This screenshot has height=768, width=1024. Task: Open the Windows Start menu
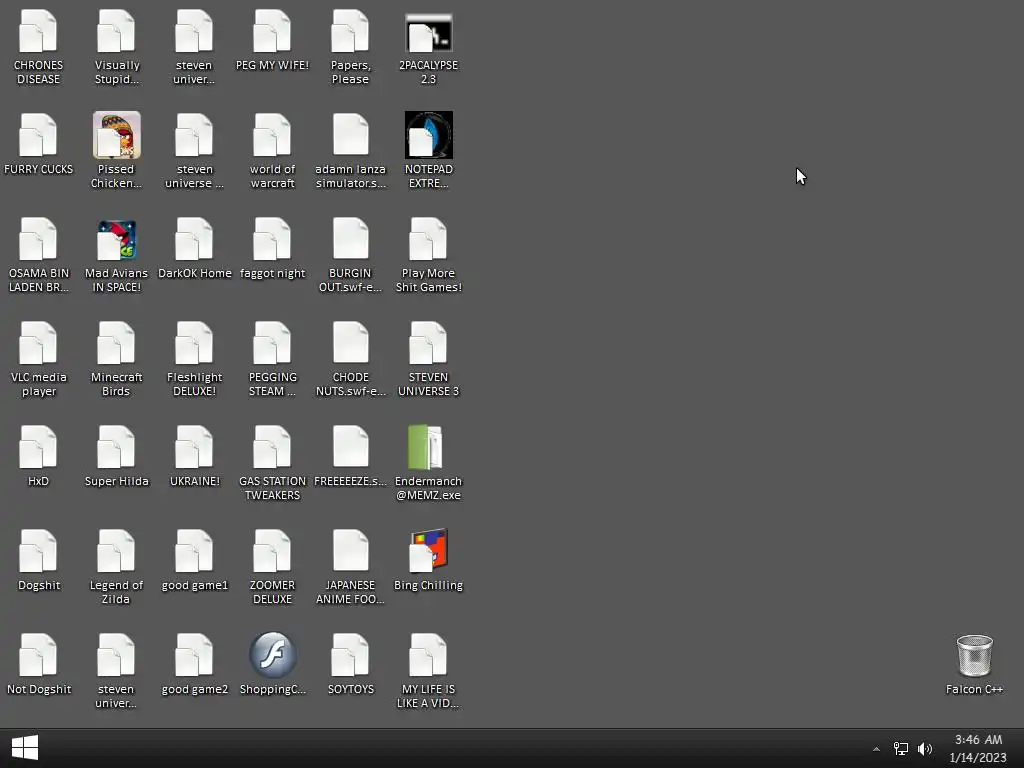[25, 748]
